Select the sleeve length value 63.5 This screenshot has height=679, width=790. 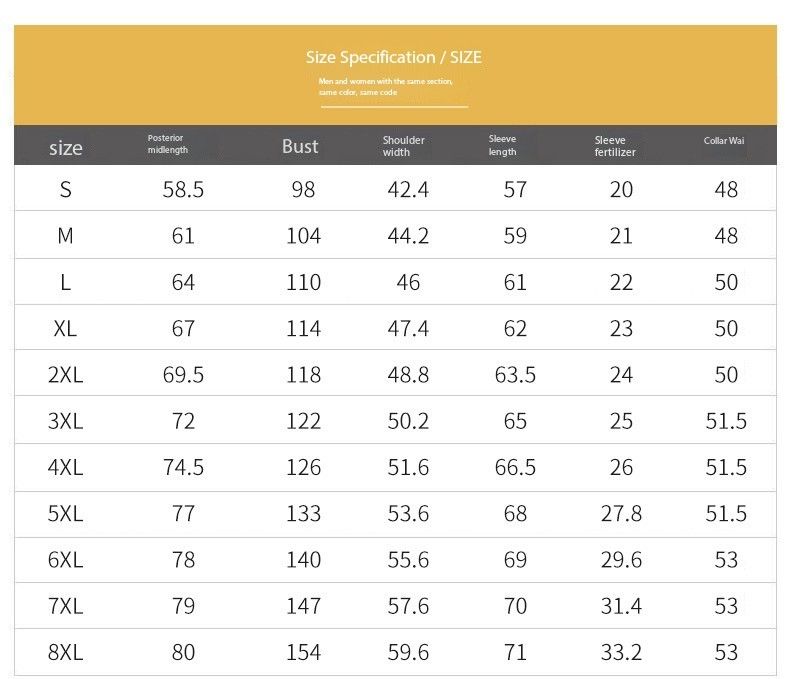[x=515, y=375]
